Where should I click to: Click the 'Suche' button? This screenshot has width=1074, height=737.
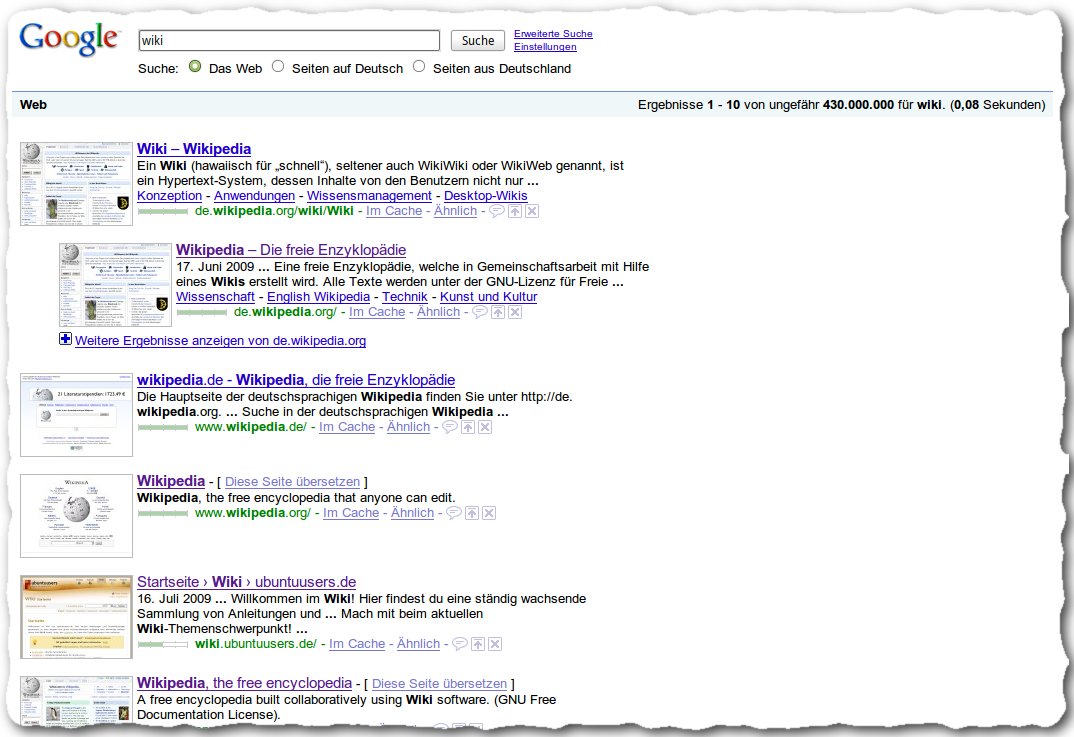tap(478, 40)
